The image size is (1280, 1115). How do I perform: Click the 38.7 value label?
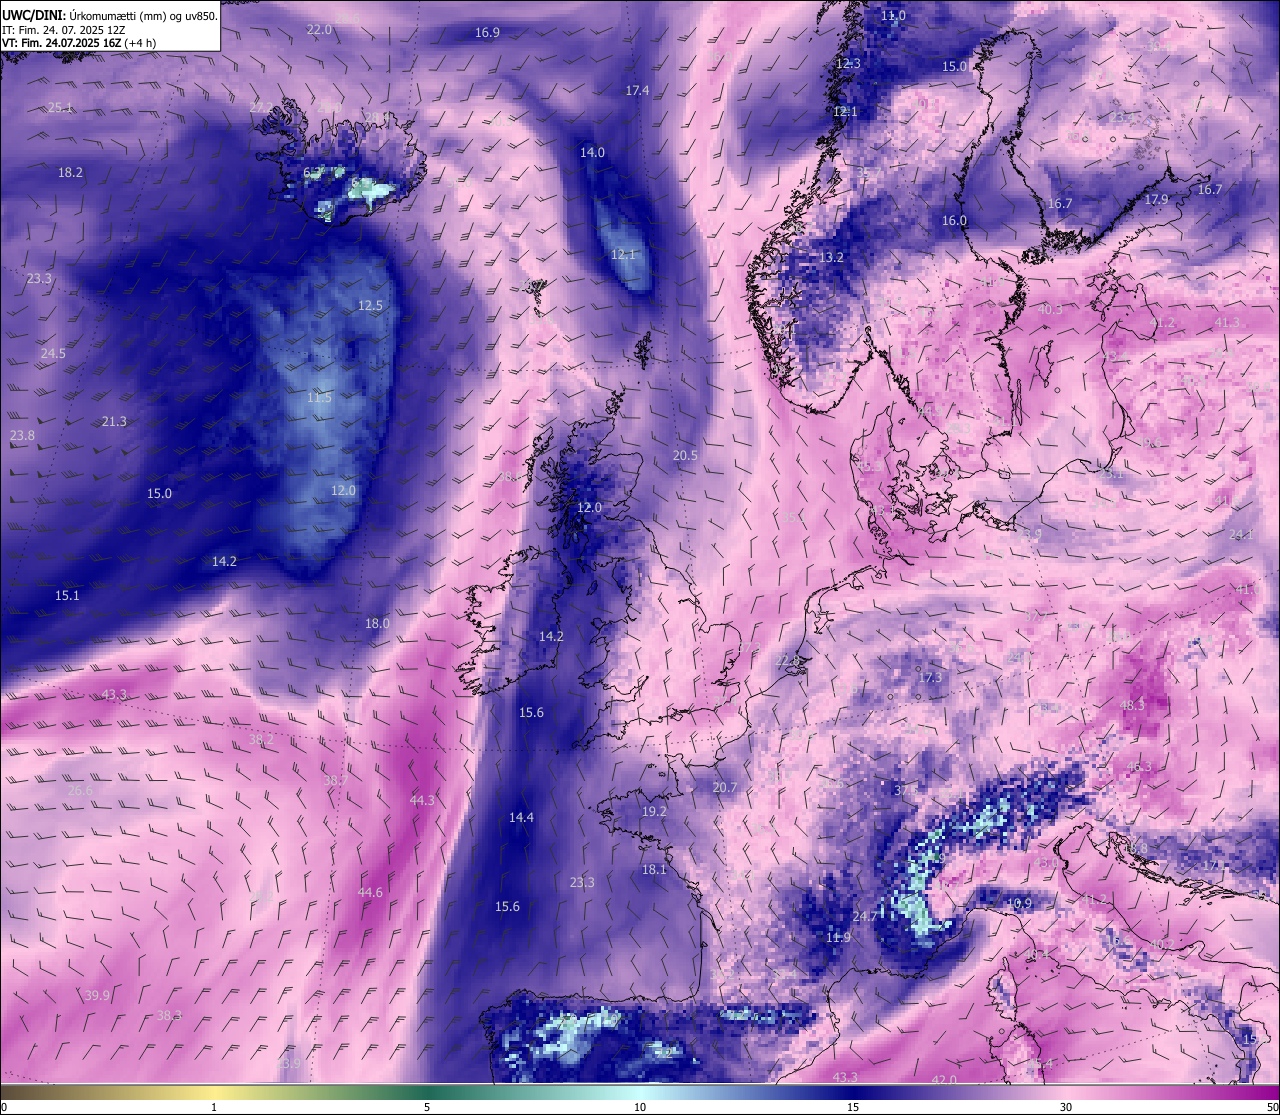pyautogui.click(x=335, y=780)
